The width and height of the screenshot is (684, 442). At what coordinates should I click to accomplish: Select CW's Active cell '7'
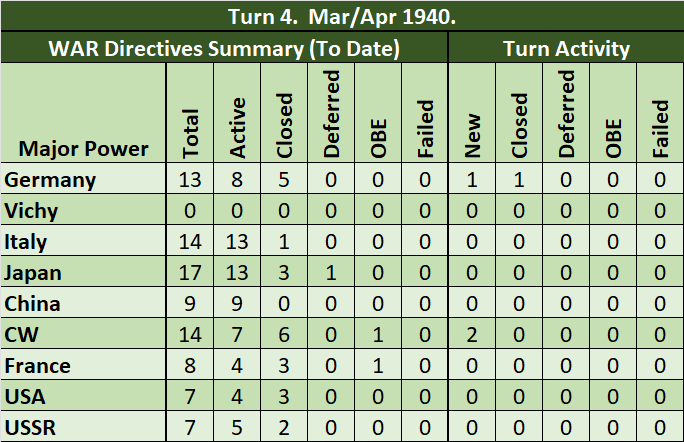point(237,335)
